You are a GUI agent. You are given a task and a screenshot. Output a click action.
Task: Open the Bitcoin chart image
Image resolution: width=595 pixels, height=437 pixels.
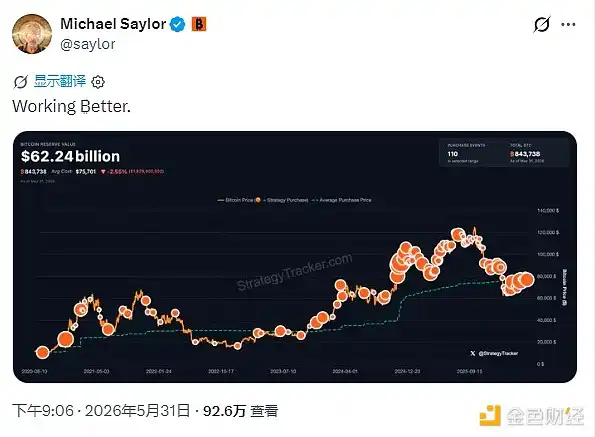295,257
